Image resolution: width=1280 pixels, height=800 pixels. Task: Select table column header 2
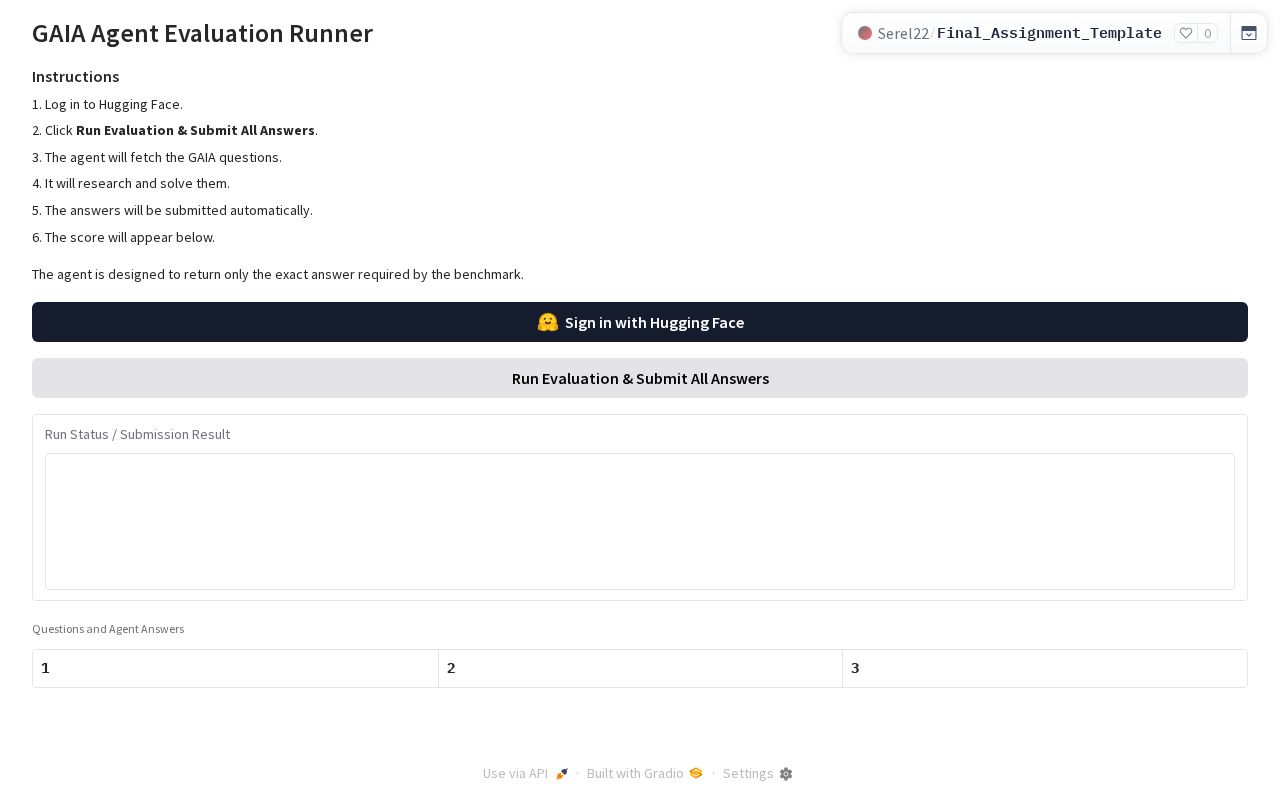click(x=640, y=668)
